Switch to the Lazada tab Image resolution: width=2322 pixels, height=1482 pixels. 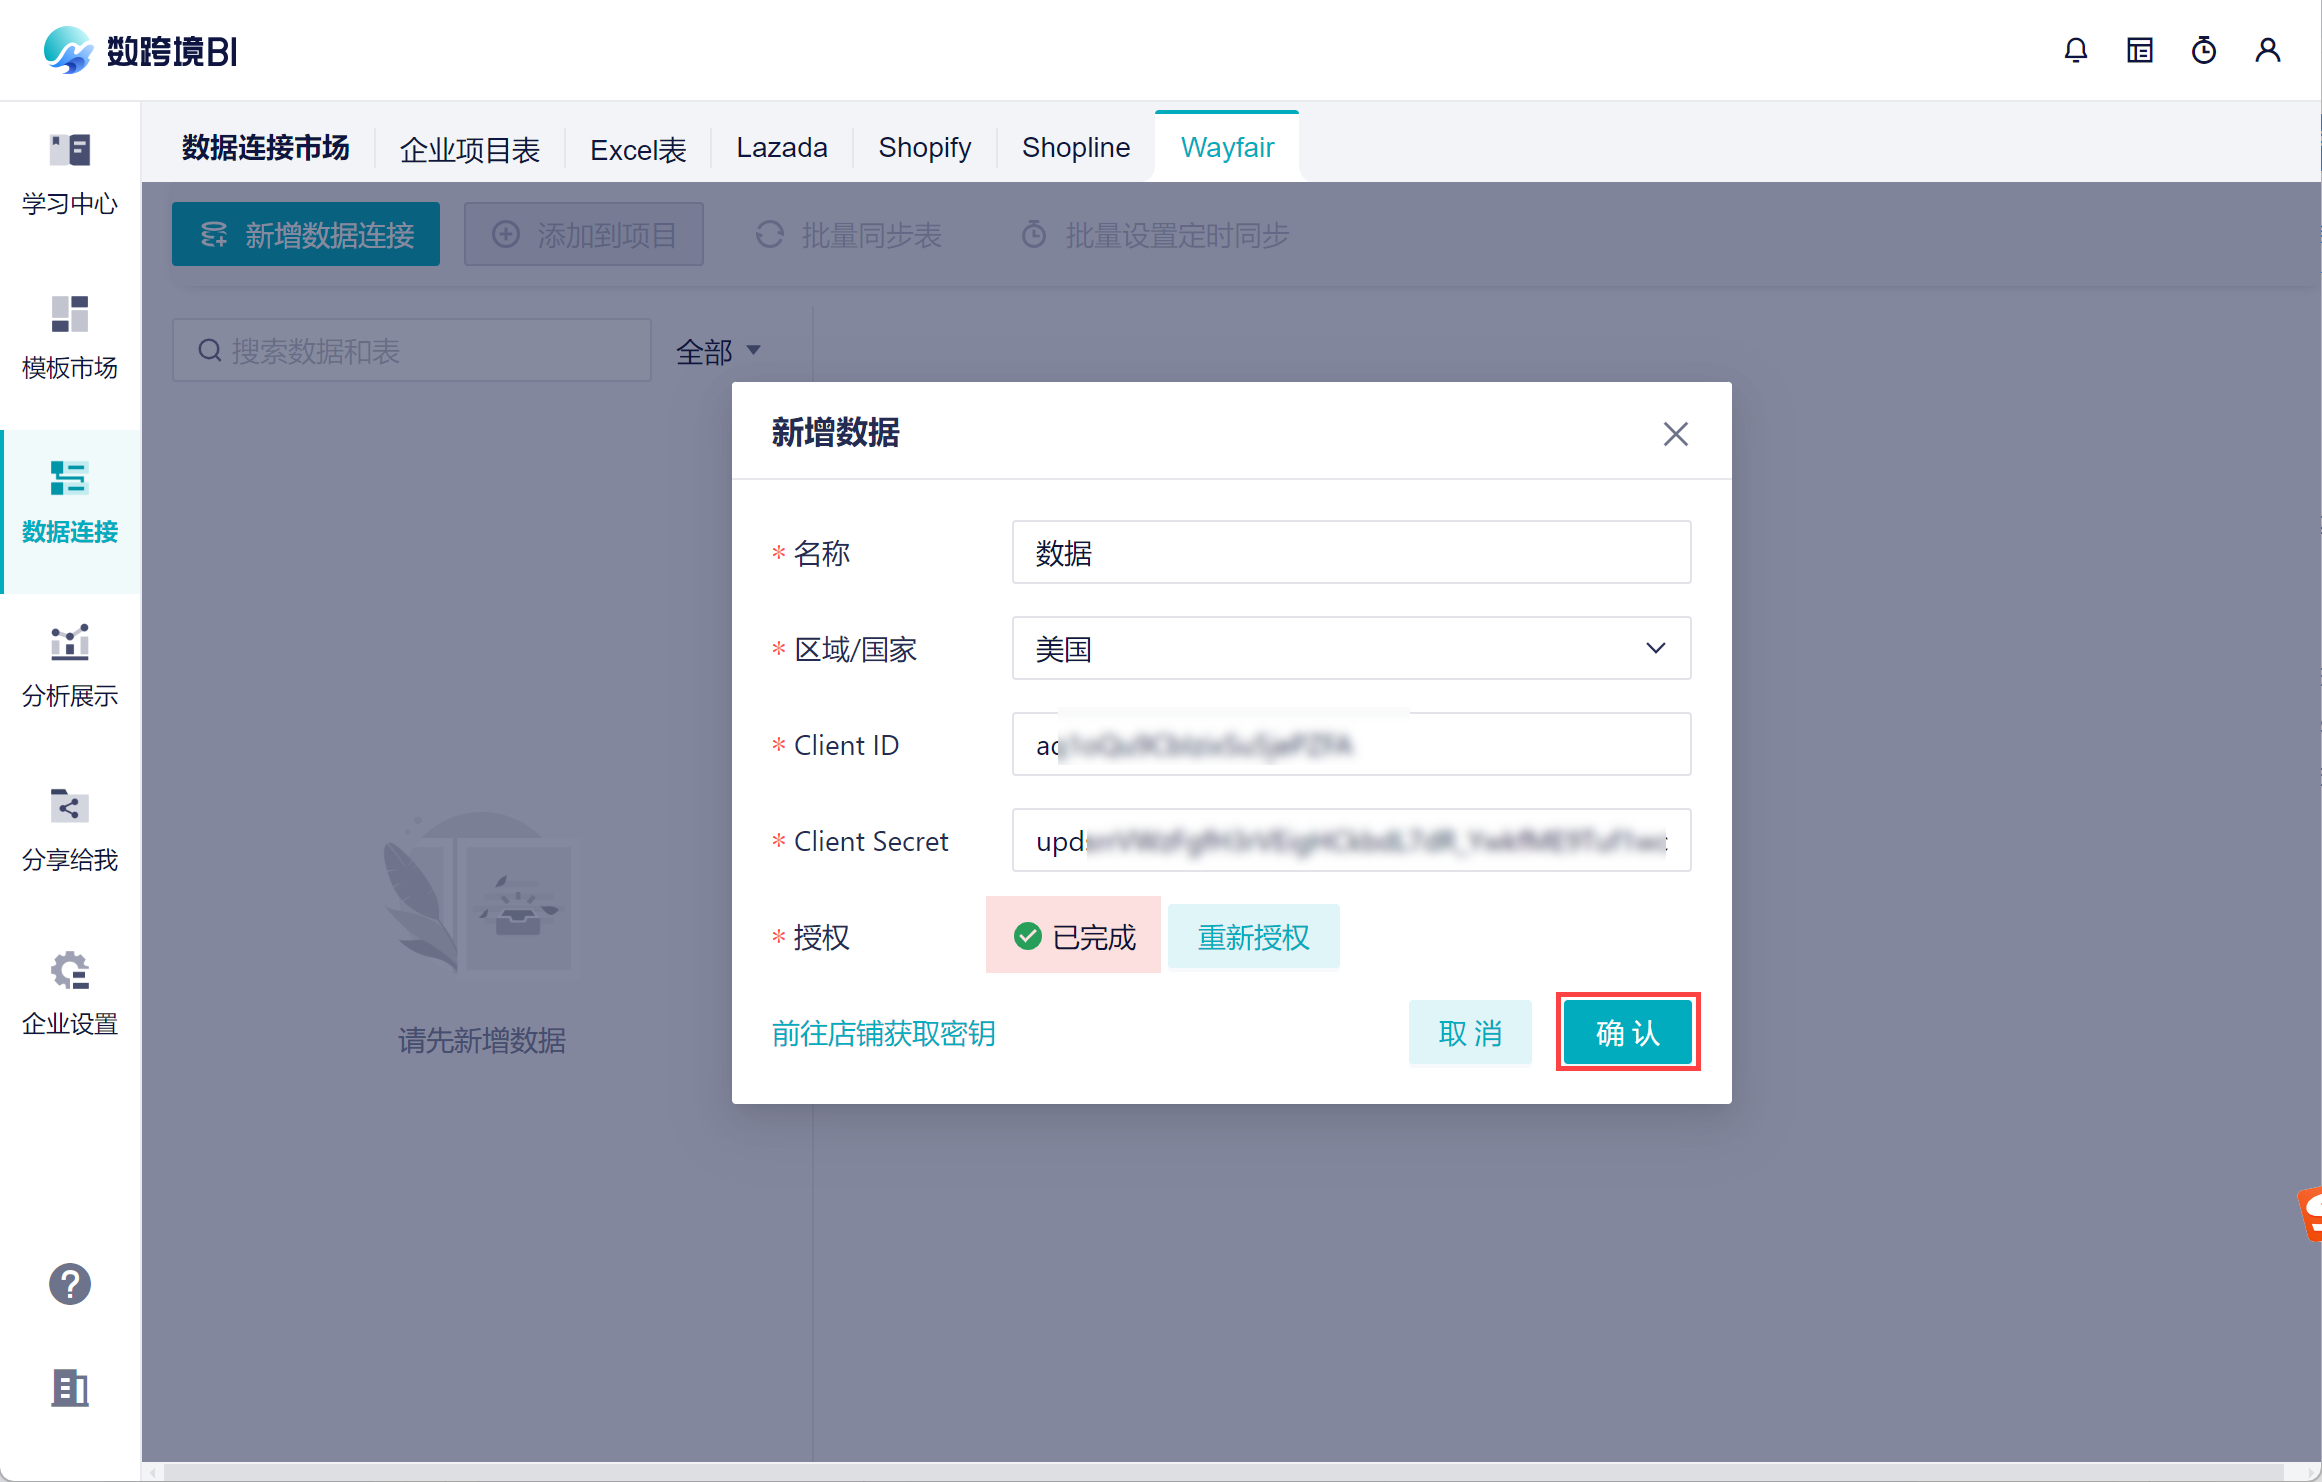pos(781,148)
